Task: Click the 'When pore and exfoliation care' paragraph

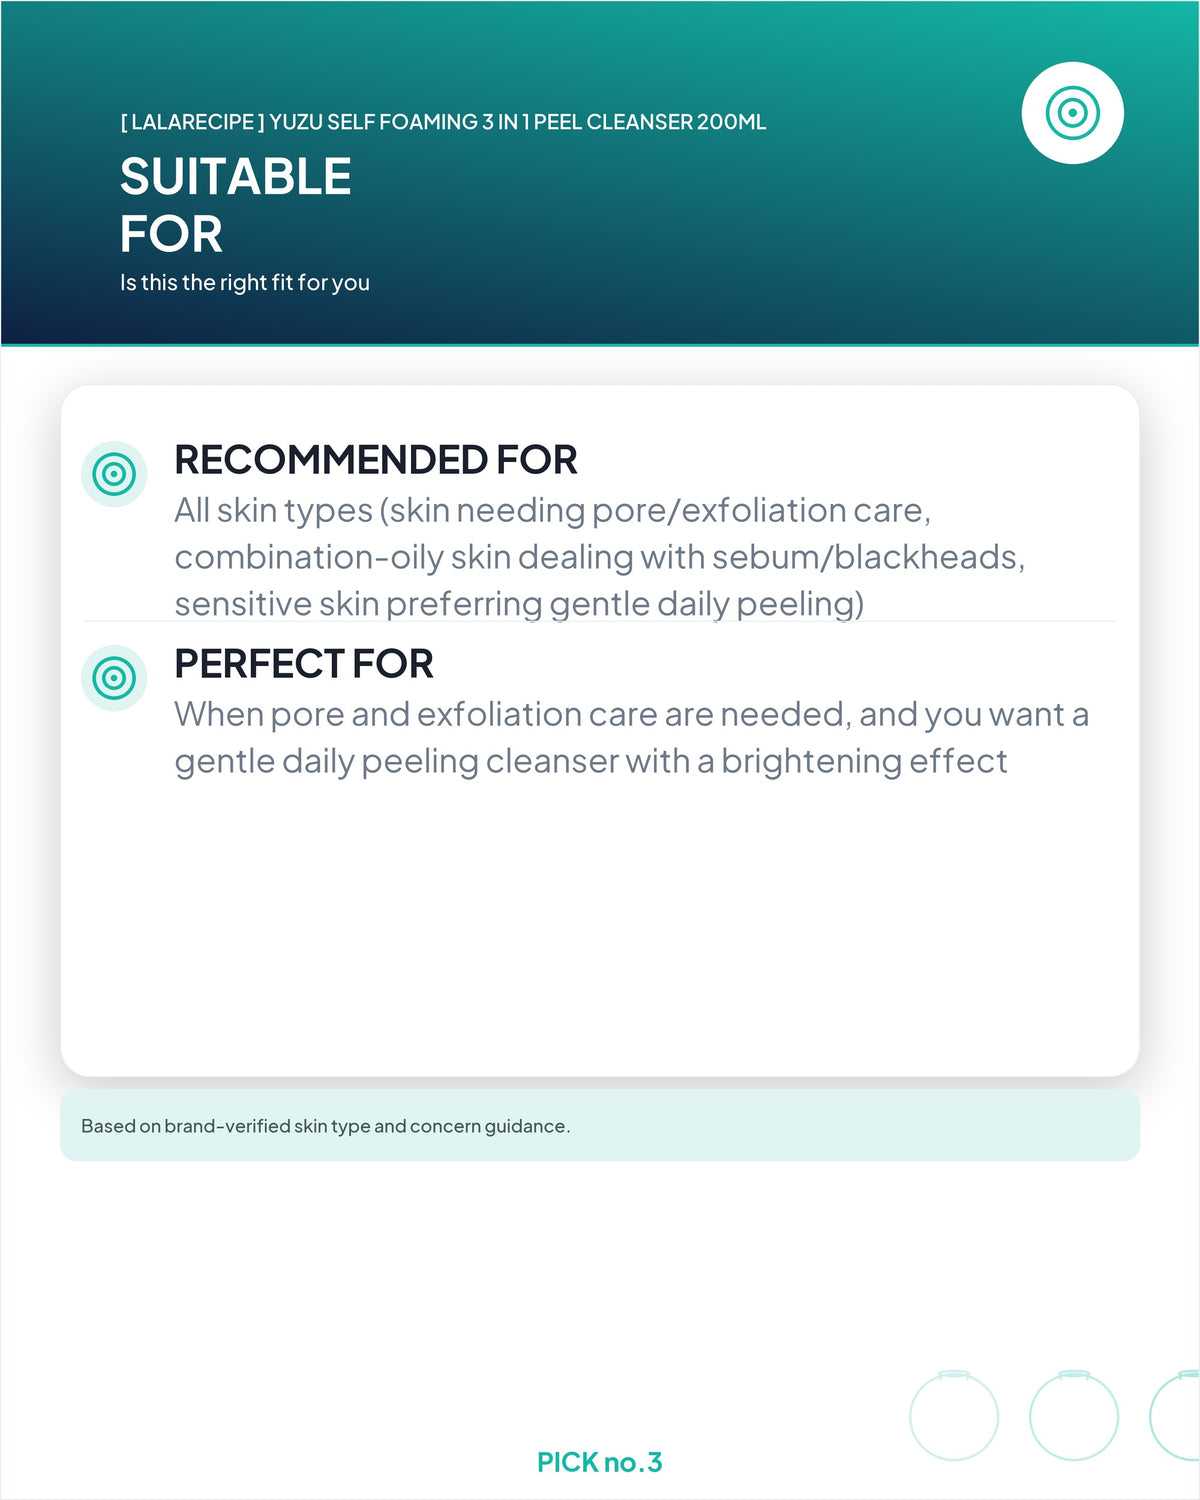Action: point(632,738)
